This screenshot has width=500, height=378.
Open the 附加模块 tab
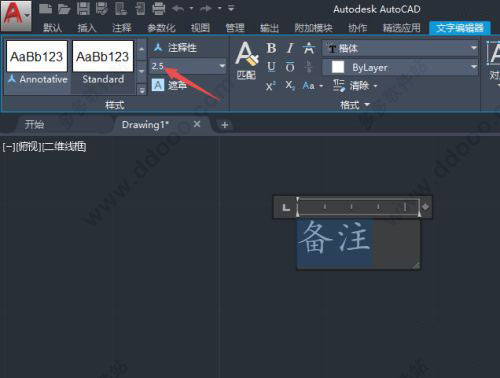pyautogui.click(x=313, y=28)
